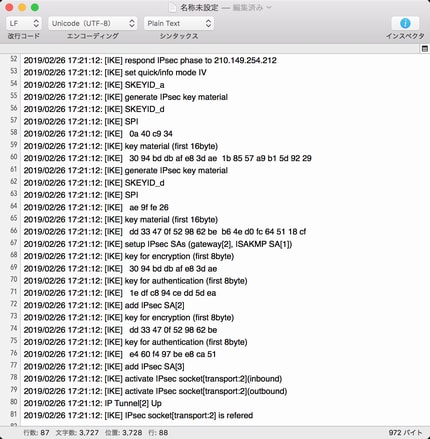Image resolution: width=430 pixels, height=439 pixels.
Task: Click the yellow minimize window button
Action: pyautogui.click(x=22, y=7)
